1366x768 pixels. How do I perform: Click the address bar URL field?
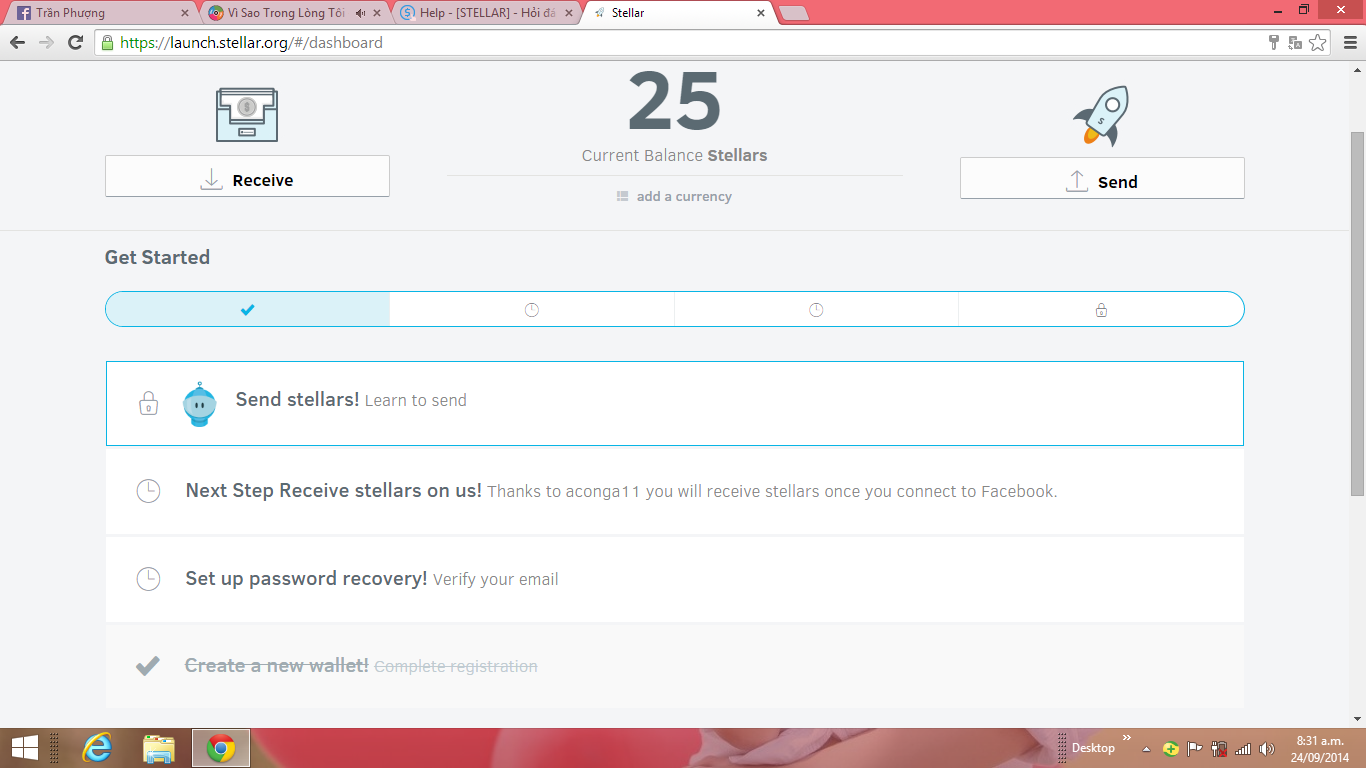coord(680,42)
